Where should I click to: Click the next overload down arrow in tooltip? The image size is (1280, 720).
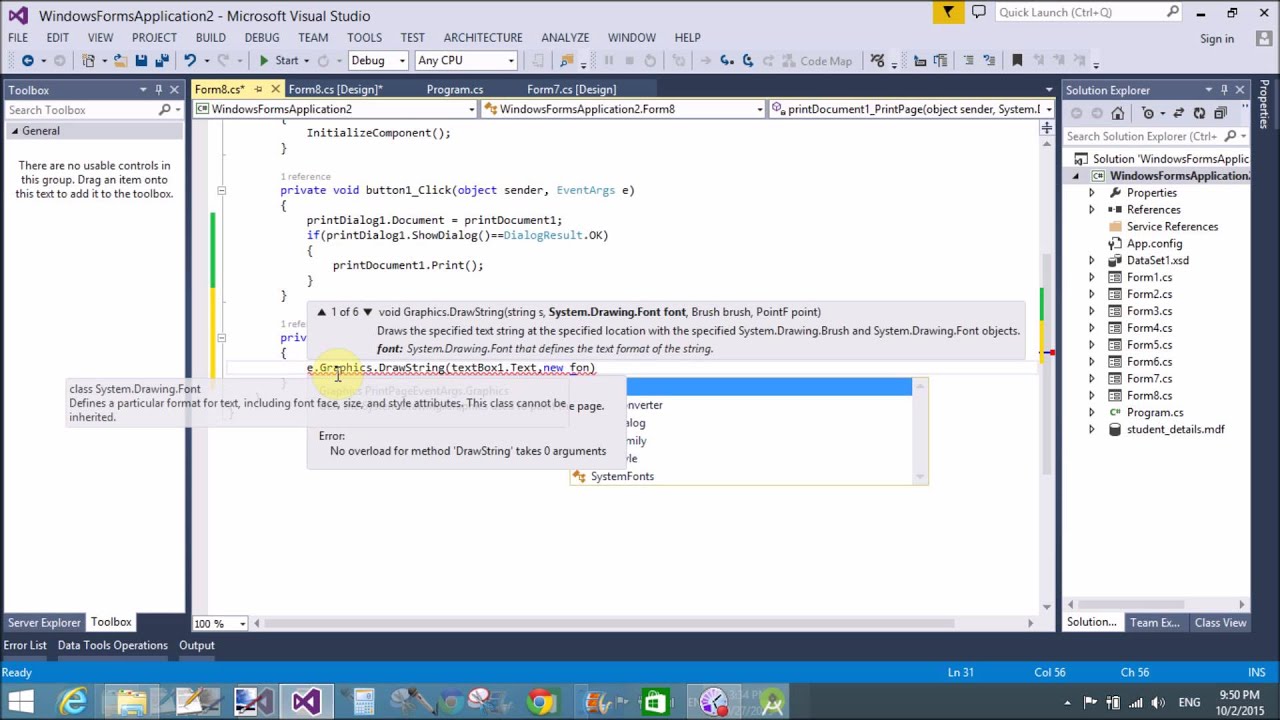(x=368, y=312)
